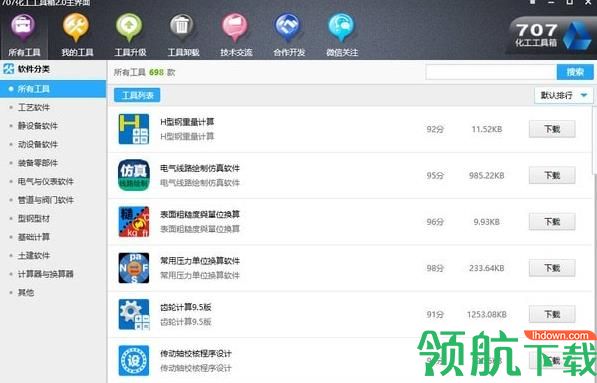This screenshot has width=597, height=383.
Task: Click the 齿轮计算9.5版 gear icon
Action: point(134,314)
